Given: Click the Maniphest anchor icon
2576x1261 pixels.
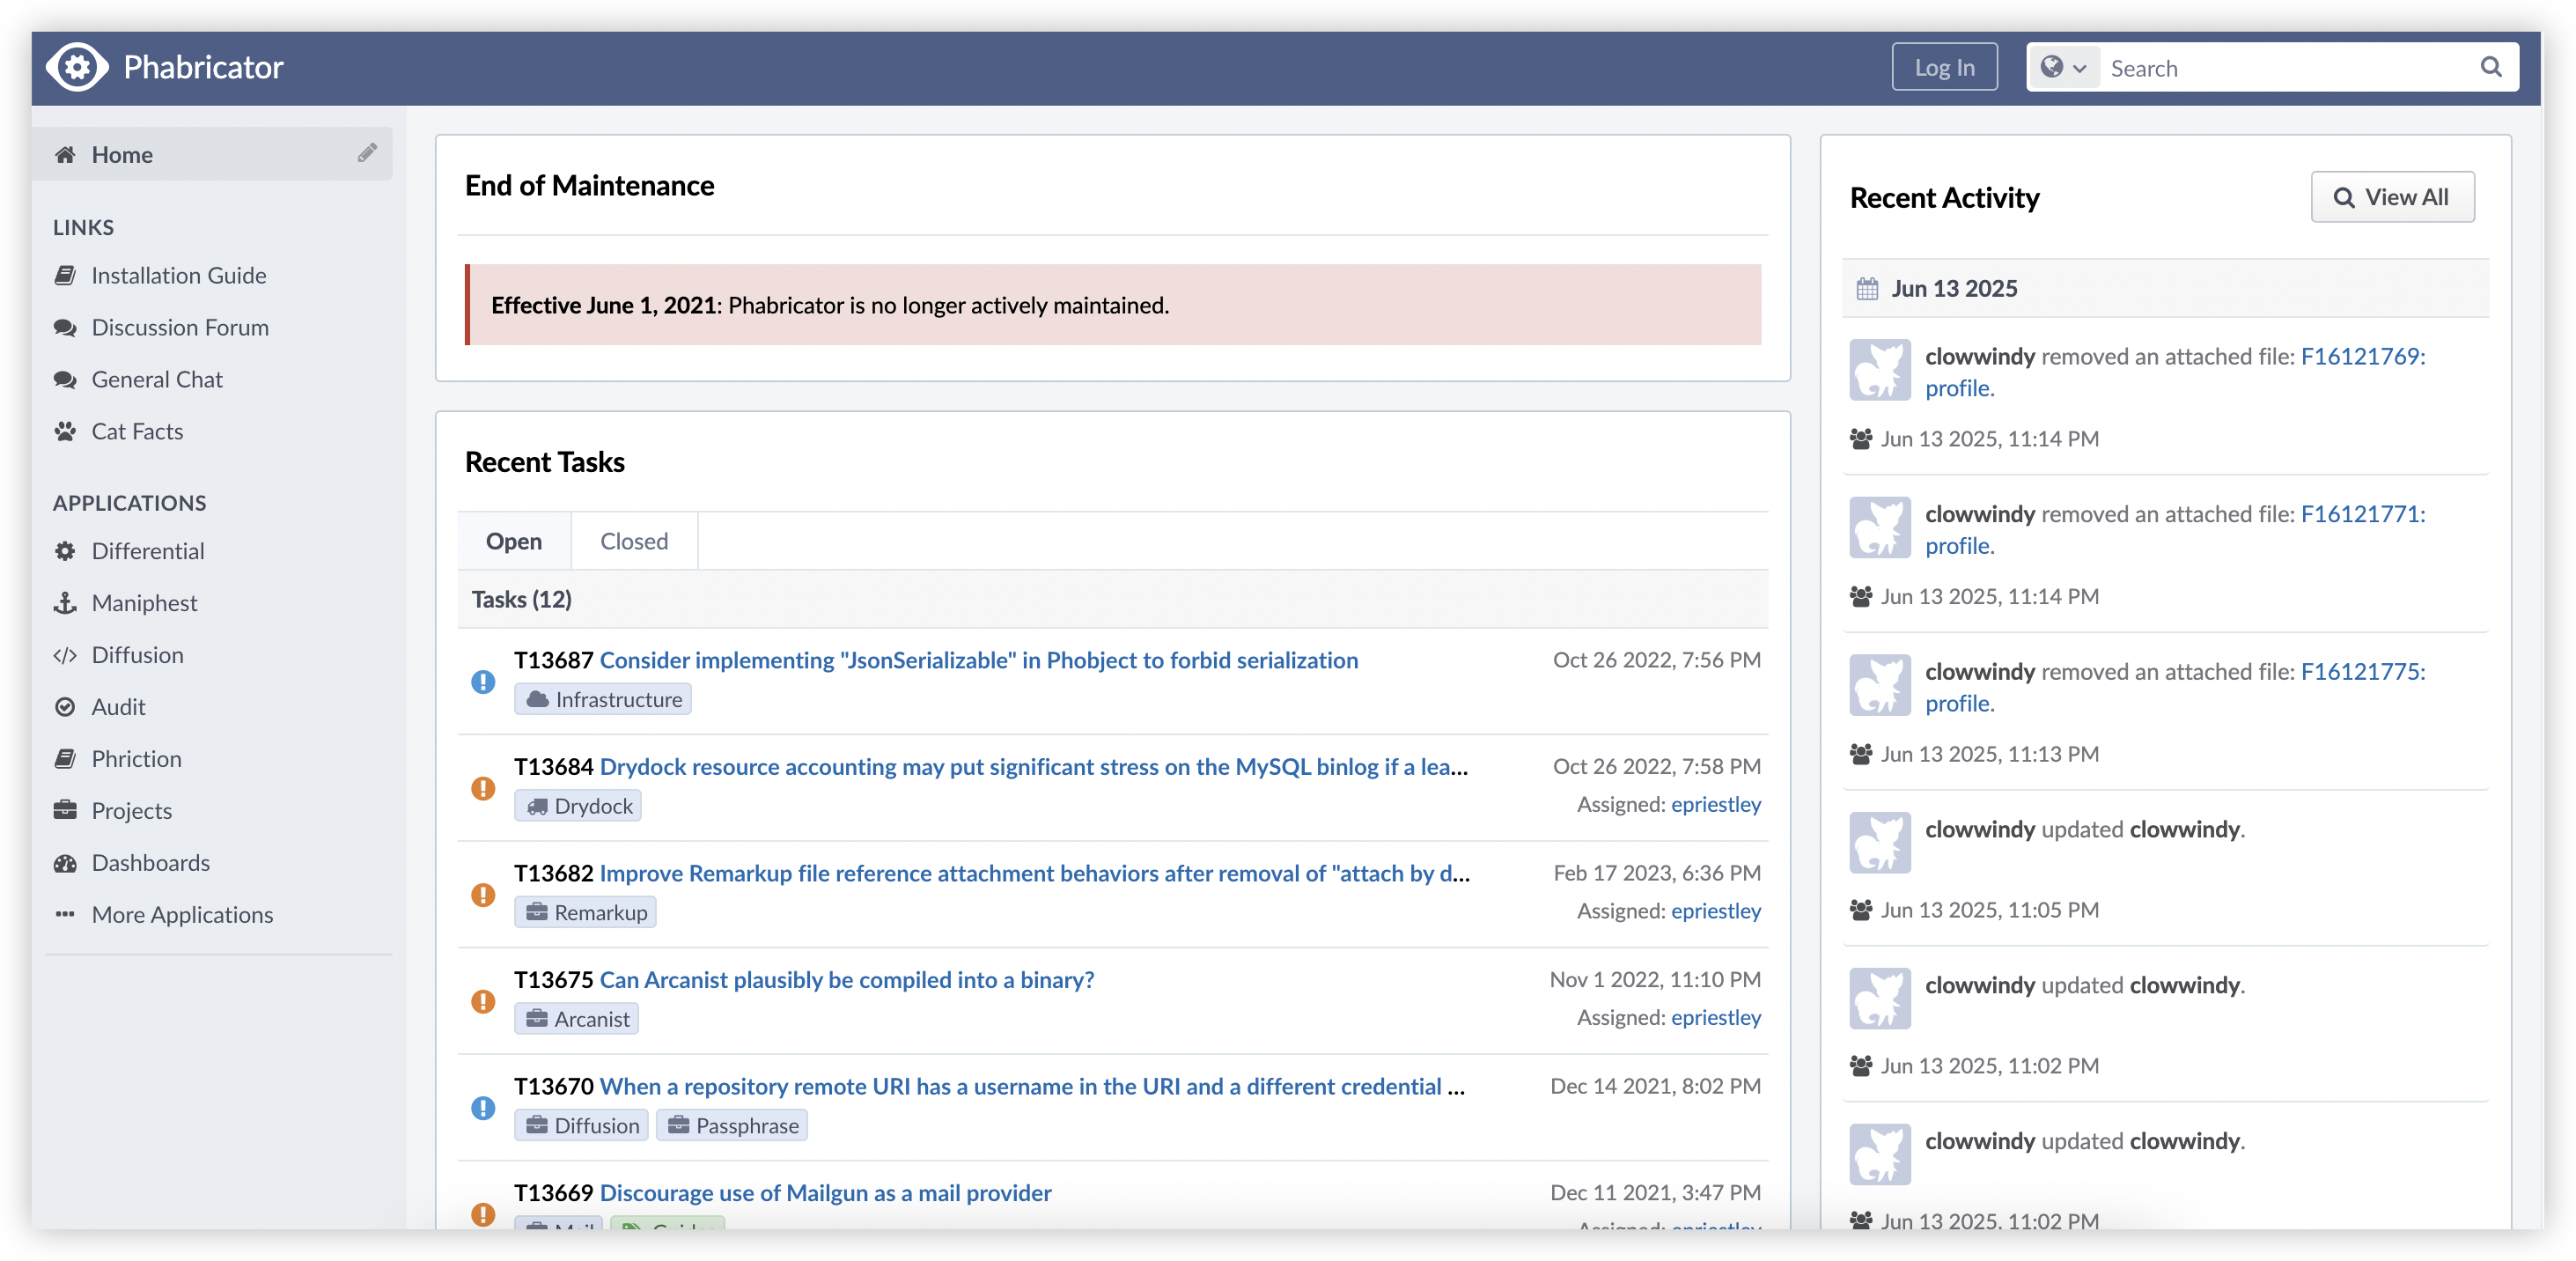Looking at the screenshot, I should pyautogui.click(x=65, y=603).
